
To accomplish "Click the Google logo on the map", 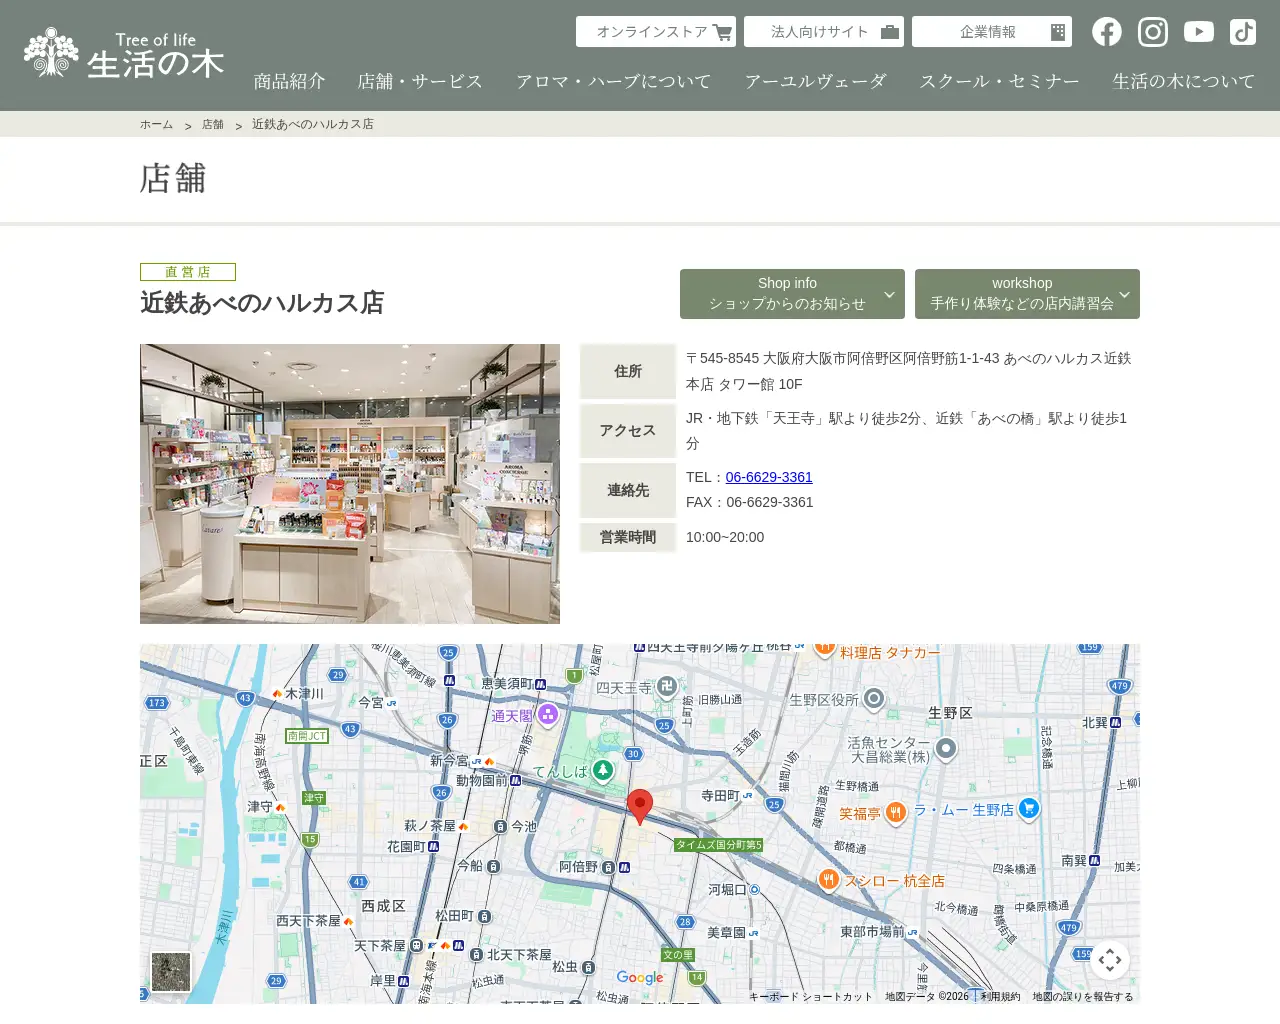I will coord(640,978).
